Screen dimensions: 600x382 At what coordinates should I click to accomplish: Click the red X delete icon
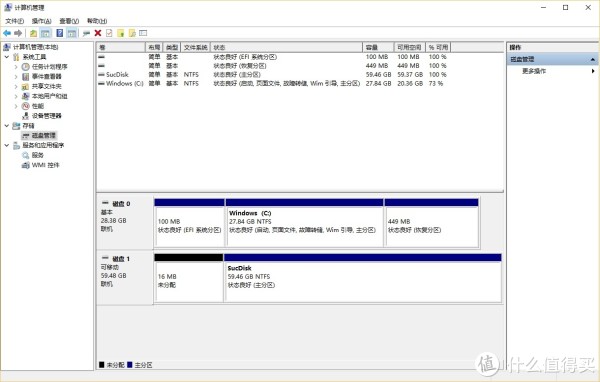98,33
